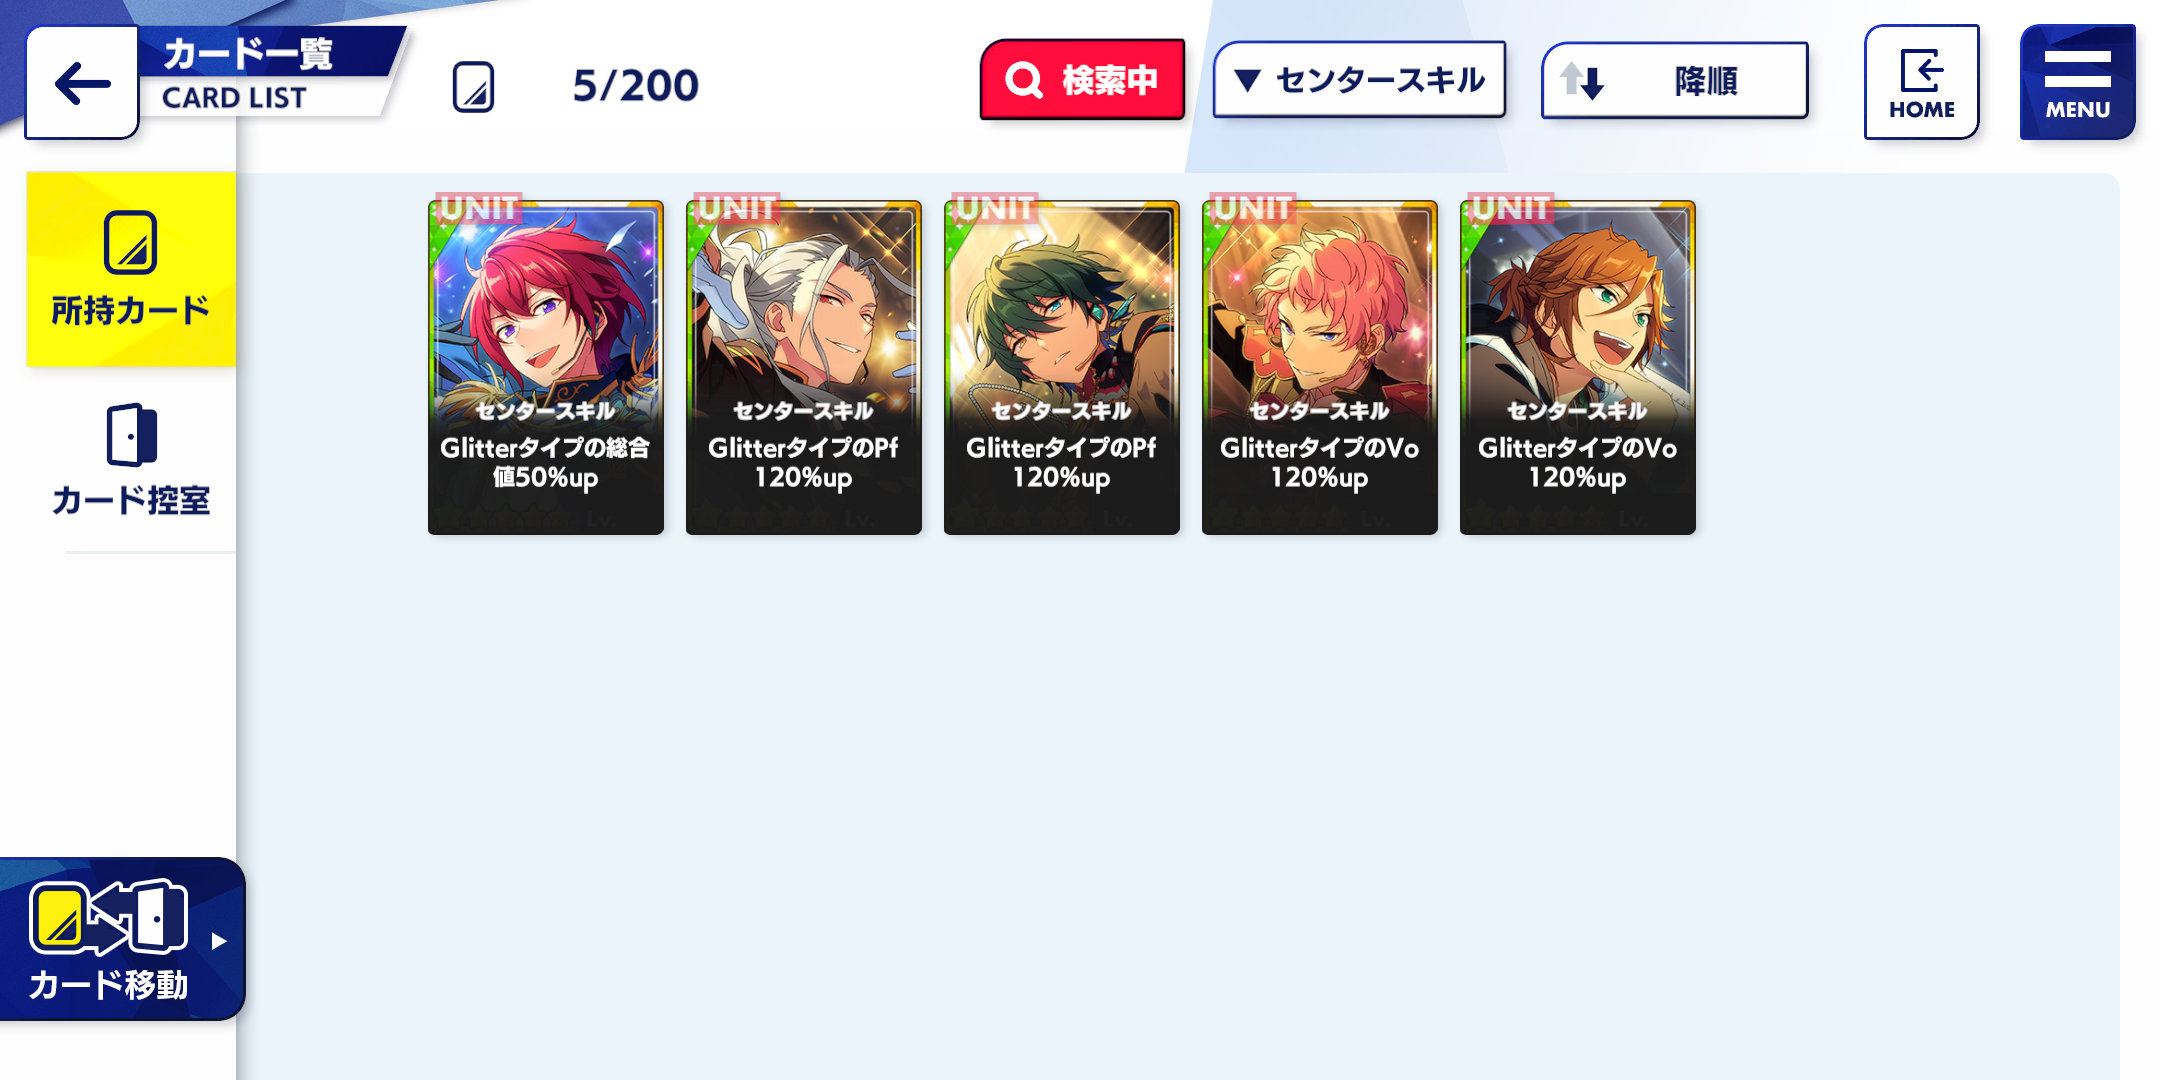Click the red 検索中 search button

[x=1082, y=80]
